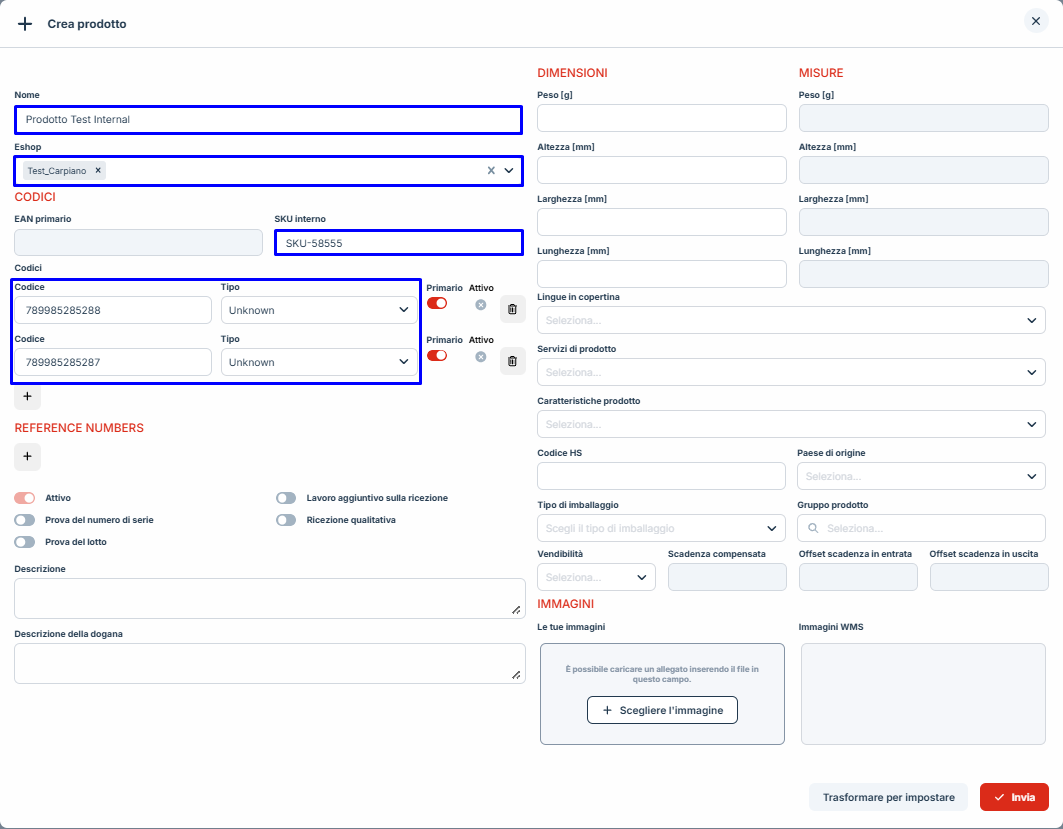The image size is (1063, 829).
Task: Expand the Tipo di imballaggio dropdown
Action: coord(661,528)
